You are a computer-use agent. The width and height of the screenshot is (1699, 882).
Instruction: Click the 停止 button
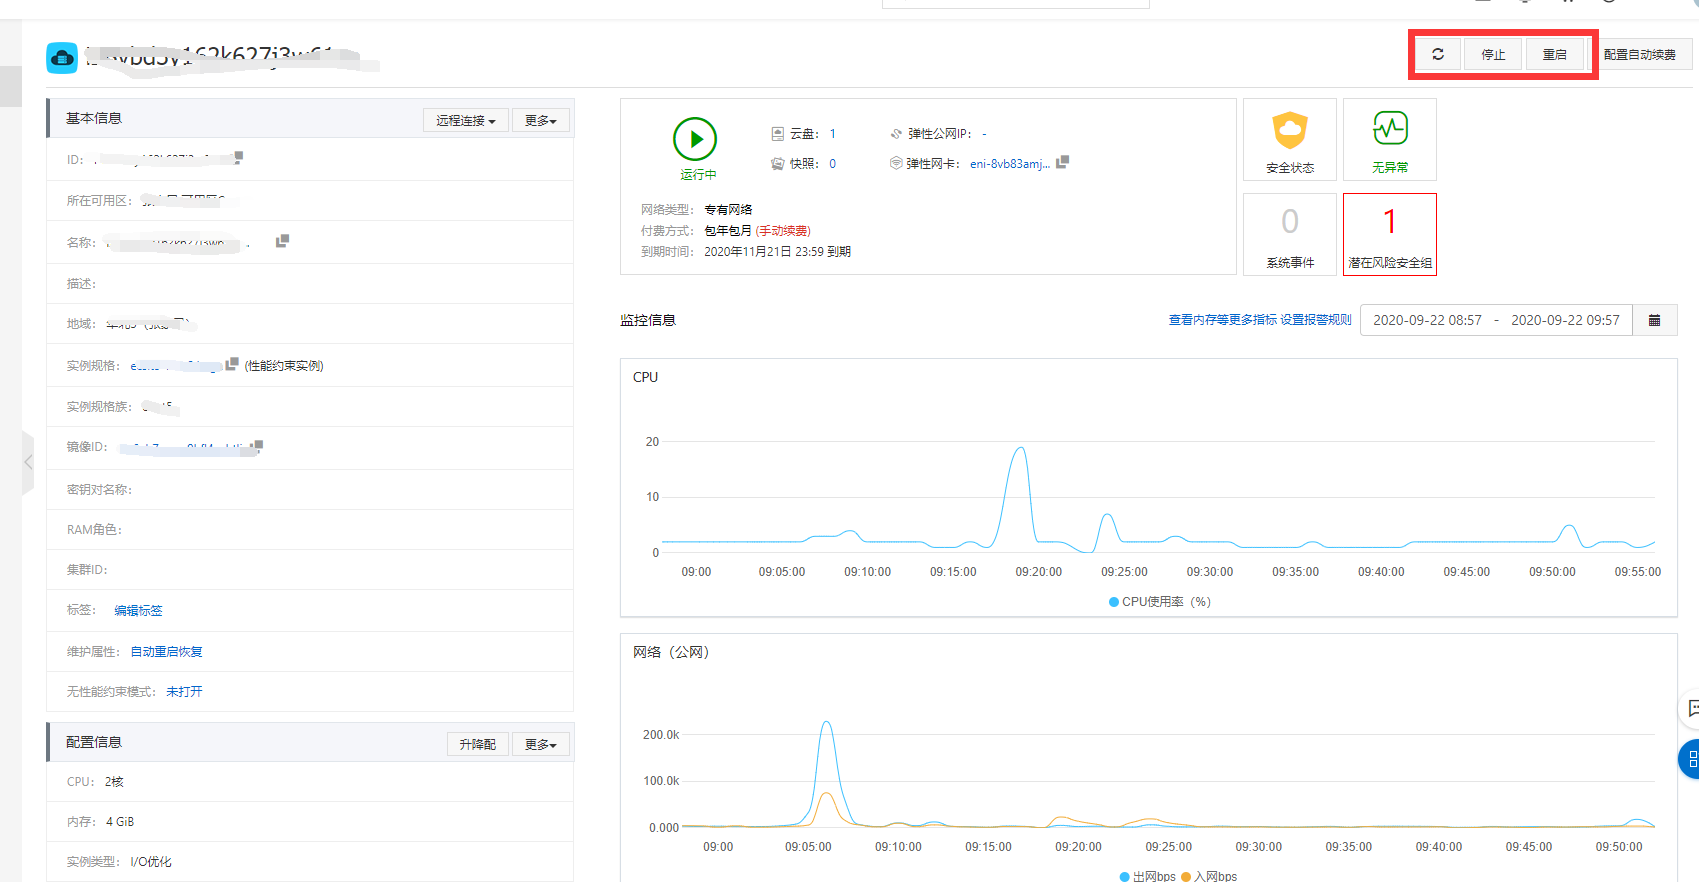1493,54
